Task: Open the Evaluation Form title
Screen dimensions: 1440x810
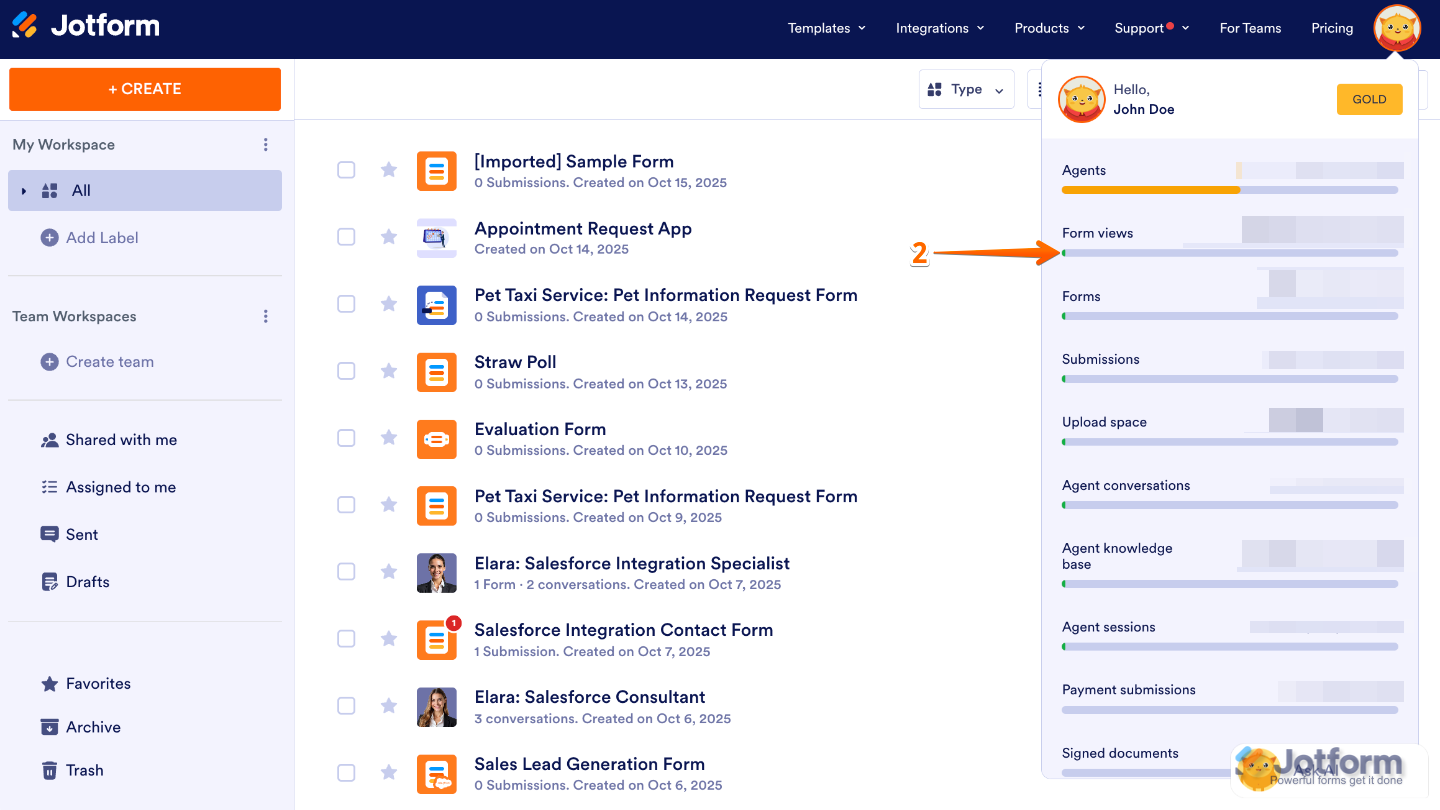Action: pos(540,429)
